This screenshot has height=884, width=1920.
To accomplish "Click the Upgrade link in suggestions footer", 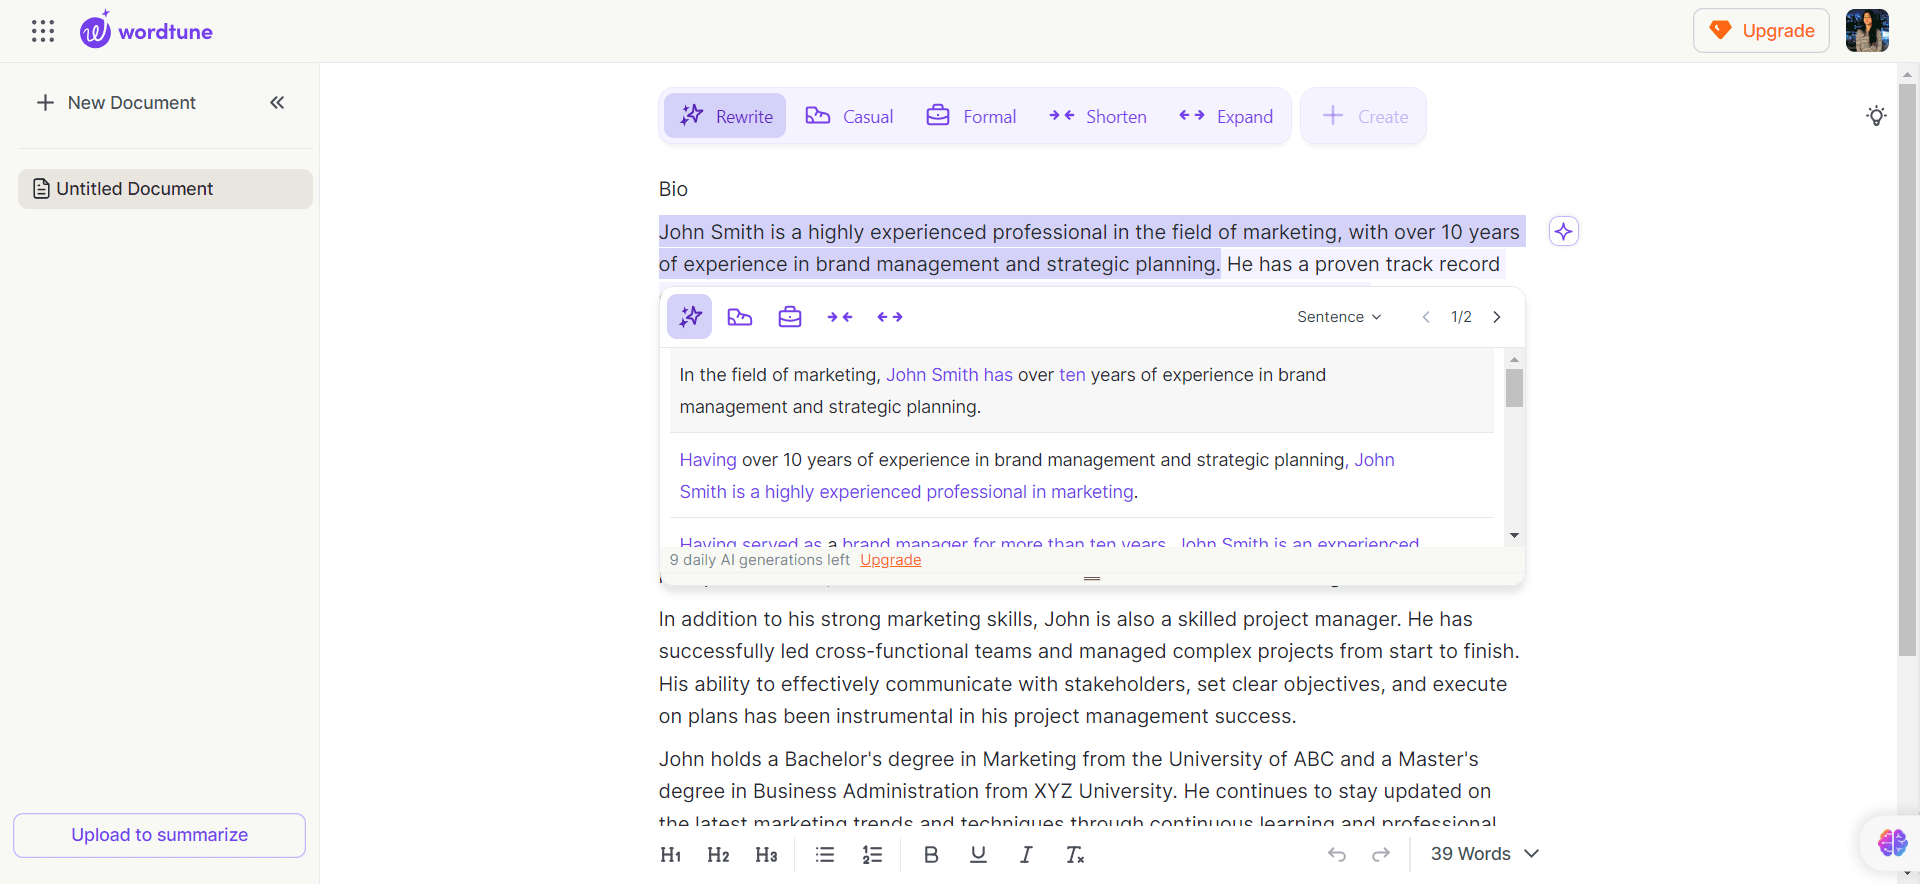I will coord(890,560).
